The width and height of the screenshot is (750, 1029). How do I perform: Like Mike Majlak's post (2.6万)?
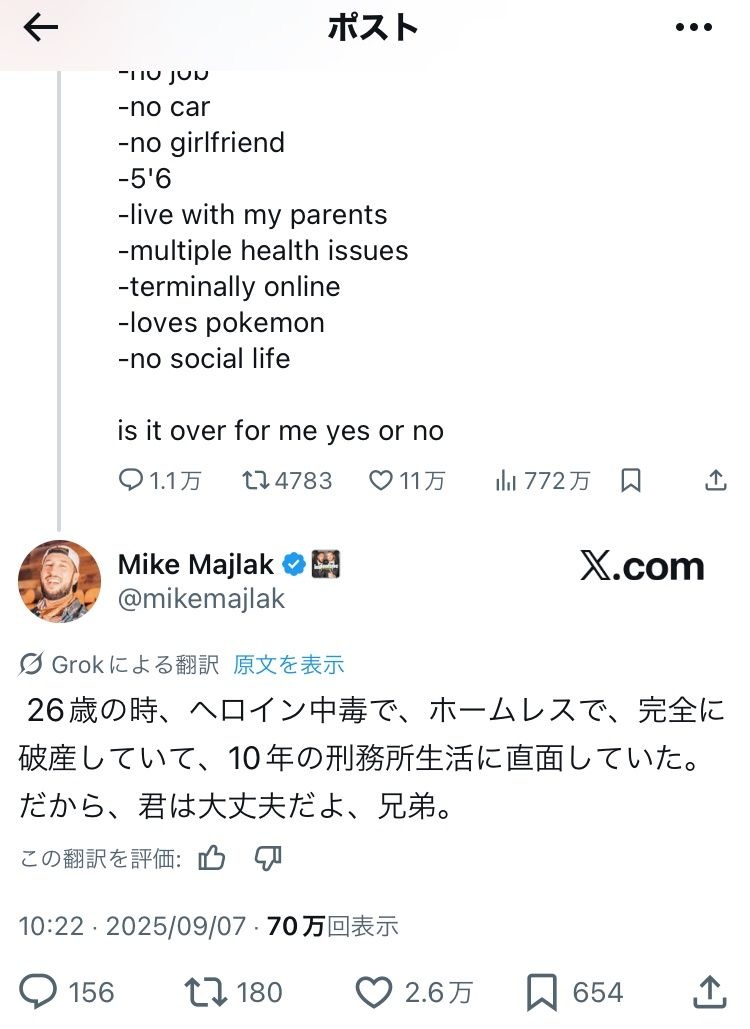point(375,992)
